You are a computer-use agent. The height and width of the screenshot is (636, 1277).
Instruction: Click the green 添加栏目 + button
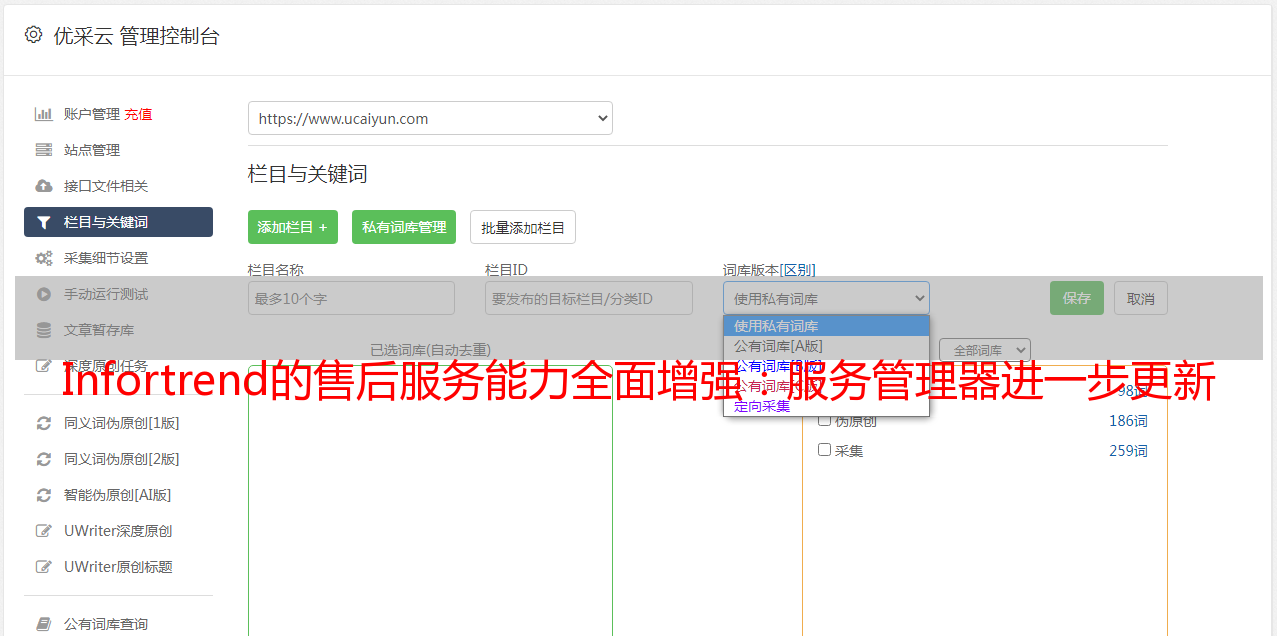pos(293,227)
